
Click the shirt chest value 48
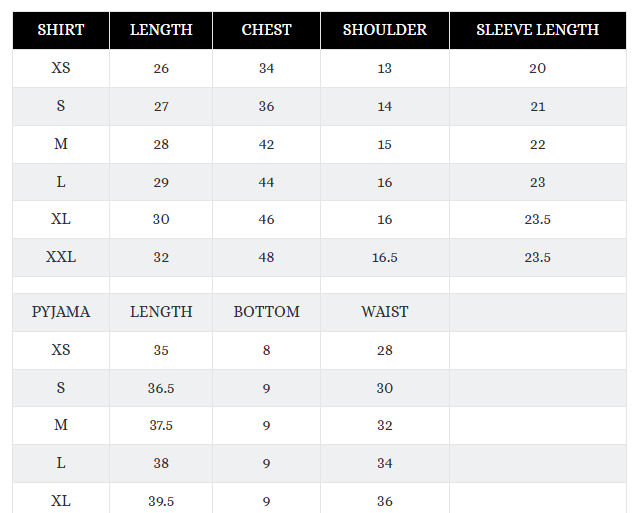tap(266, 257)
